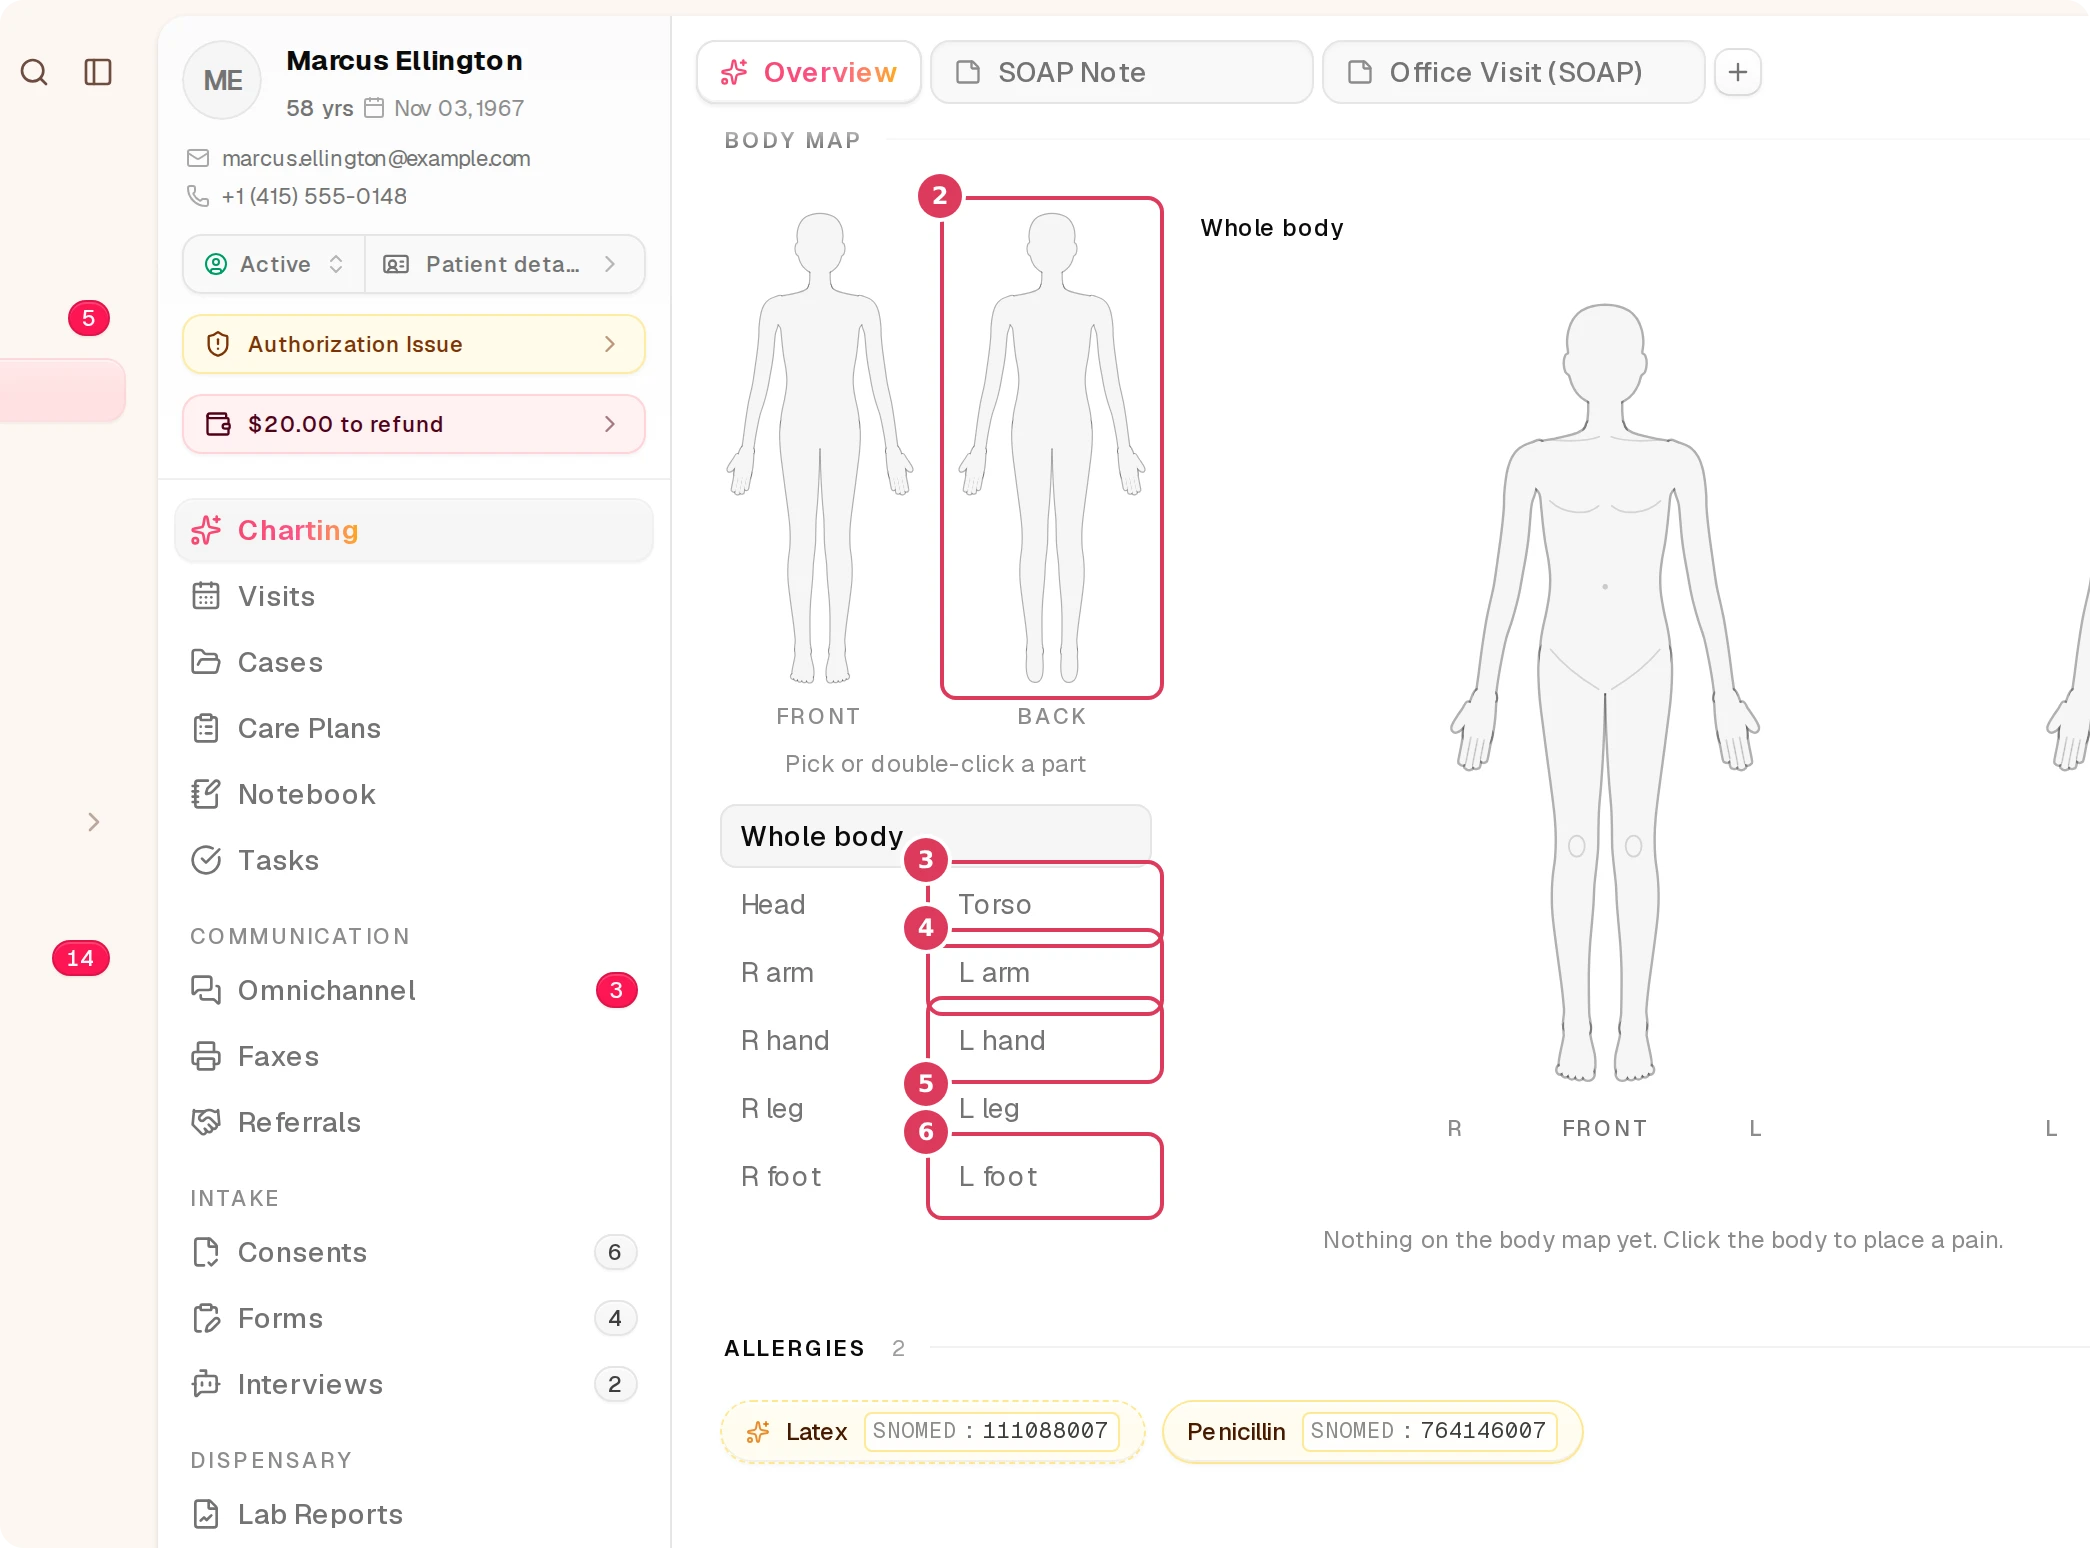The image size is (2090, 1548).
Task: Open the search magnifier icon
Action: [x=34, y=72]
